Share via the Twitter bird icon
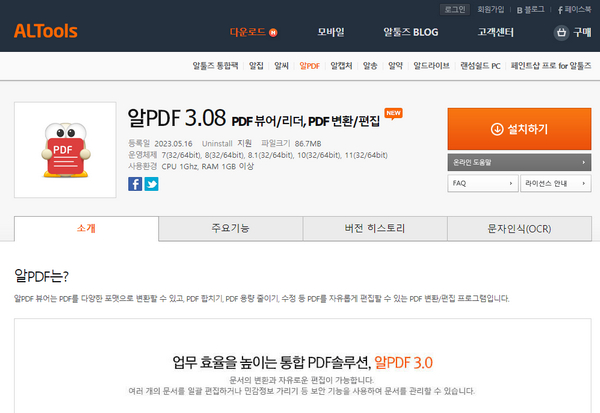This screenshot has height=413, width=600. (151, 184)
